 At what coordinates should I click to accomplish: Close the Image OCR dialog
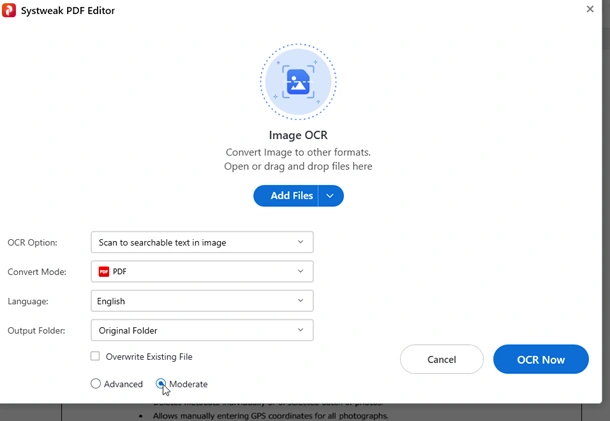pyautogui.click(x=590, y=9)
